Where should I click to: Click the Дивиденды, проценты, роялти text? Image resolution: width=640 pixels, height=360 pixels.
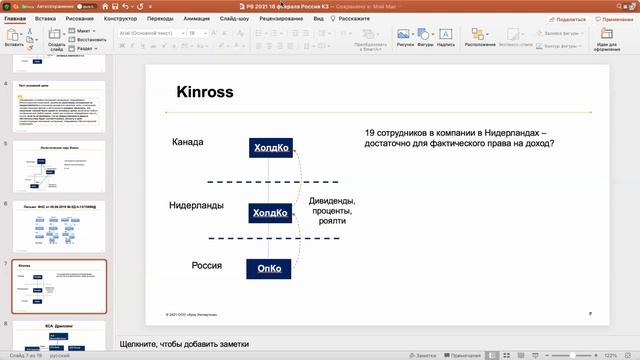(332, 211)
